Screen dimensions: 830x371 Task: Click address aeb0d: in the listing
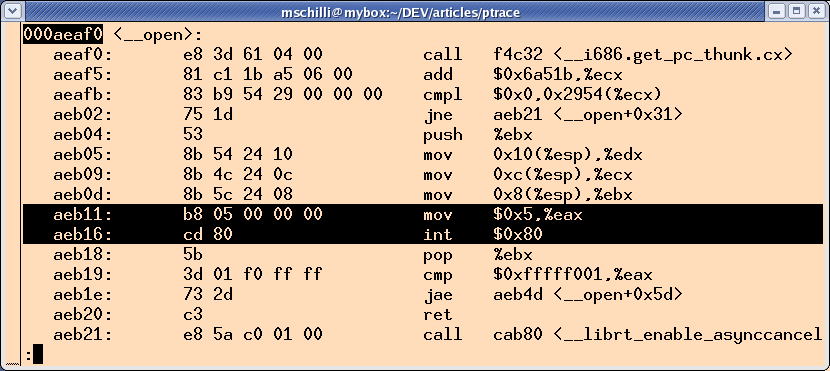83,194
